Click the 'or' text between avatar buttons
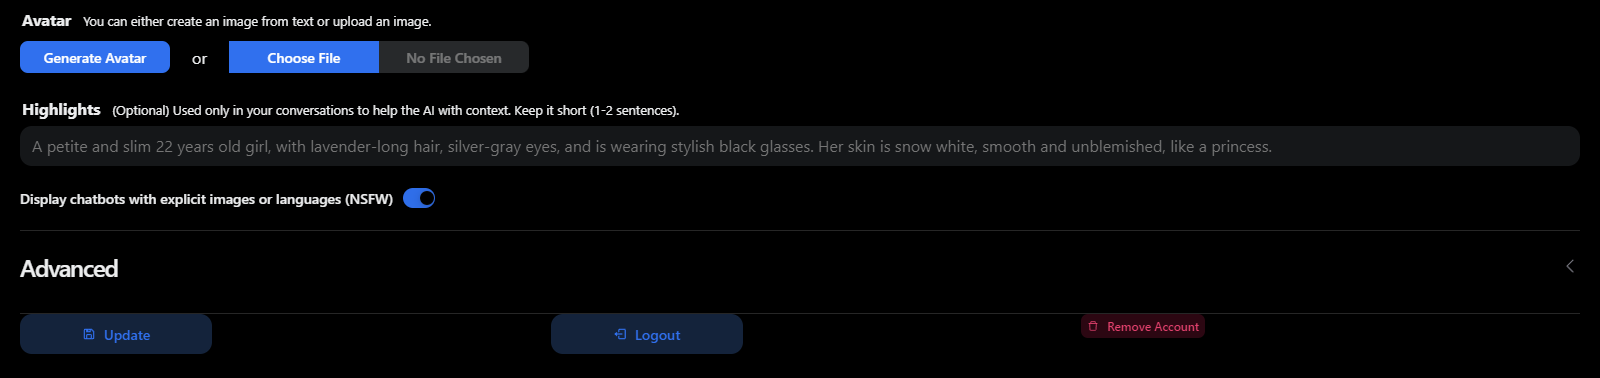This screenshot has height=378, width=1600. tap(200, 59)
